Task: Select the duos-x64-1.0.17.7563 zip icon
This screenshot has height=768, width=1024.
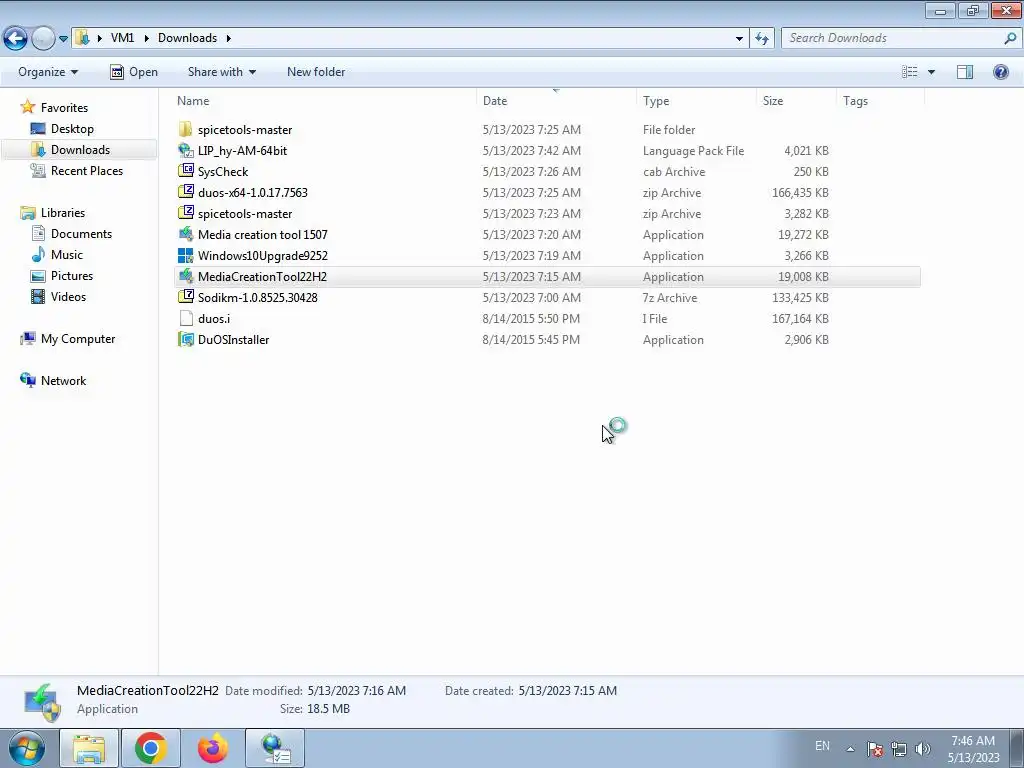Action: tap(185, 192)
